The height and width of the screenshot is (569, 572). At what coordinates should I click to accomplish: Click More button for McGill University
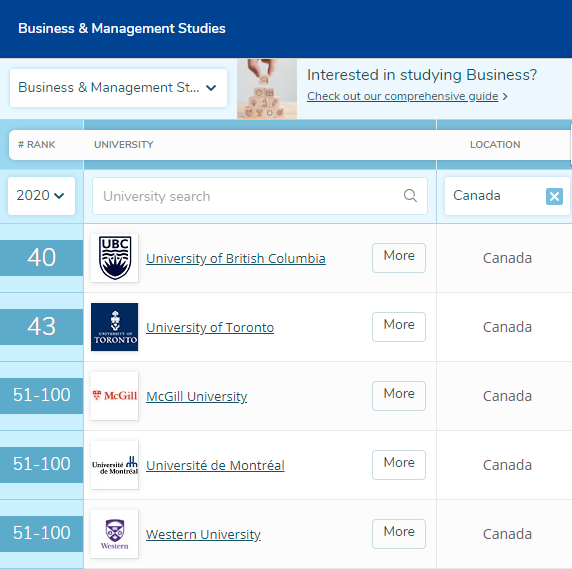(x=399, y=396)
